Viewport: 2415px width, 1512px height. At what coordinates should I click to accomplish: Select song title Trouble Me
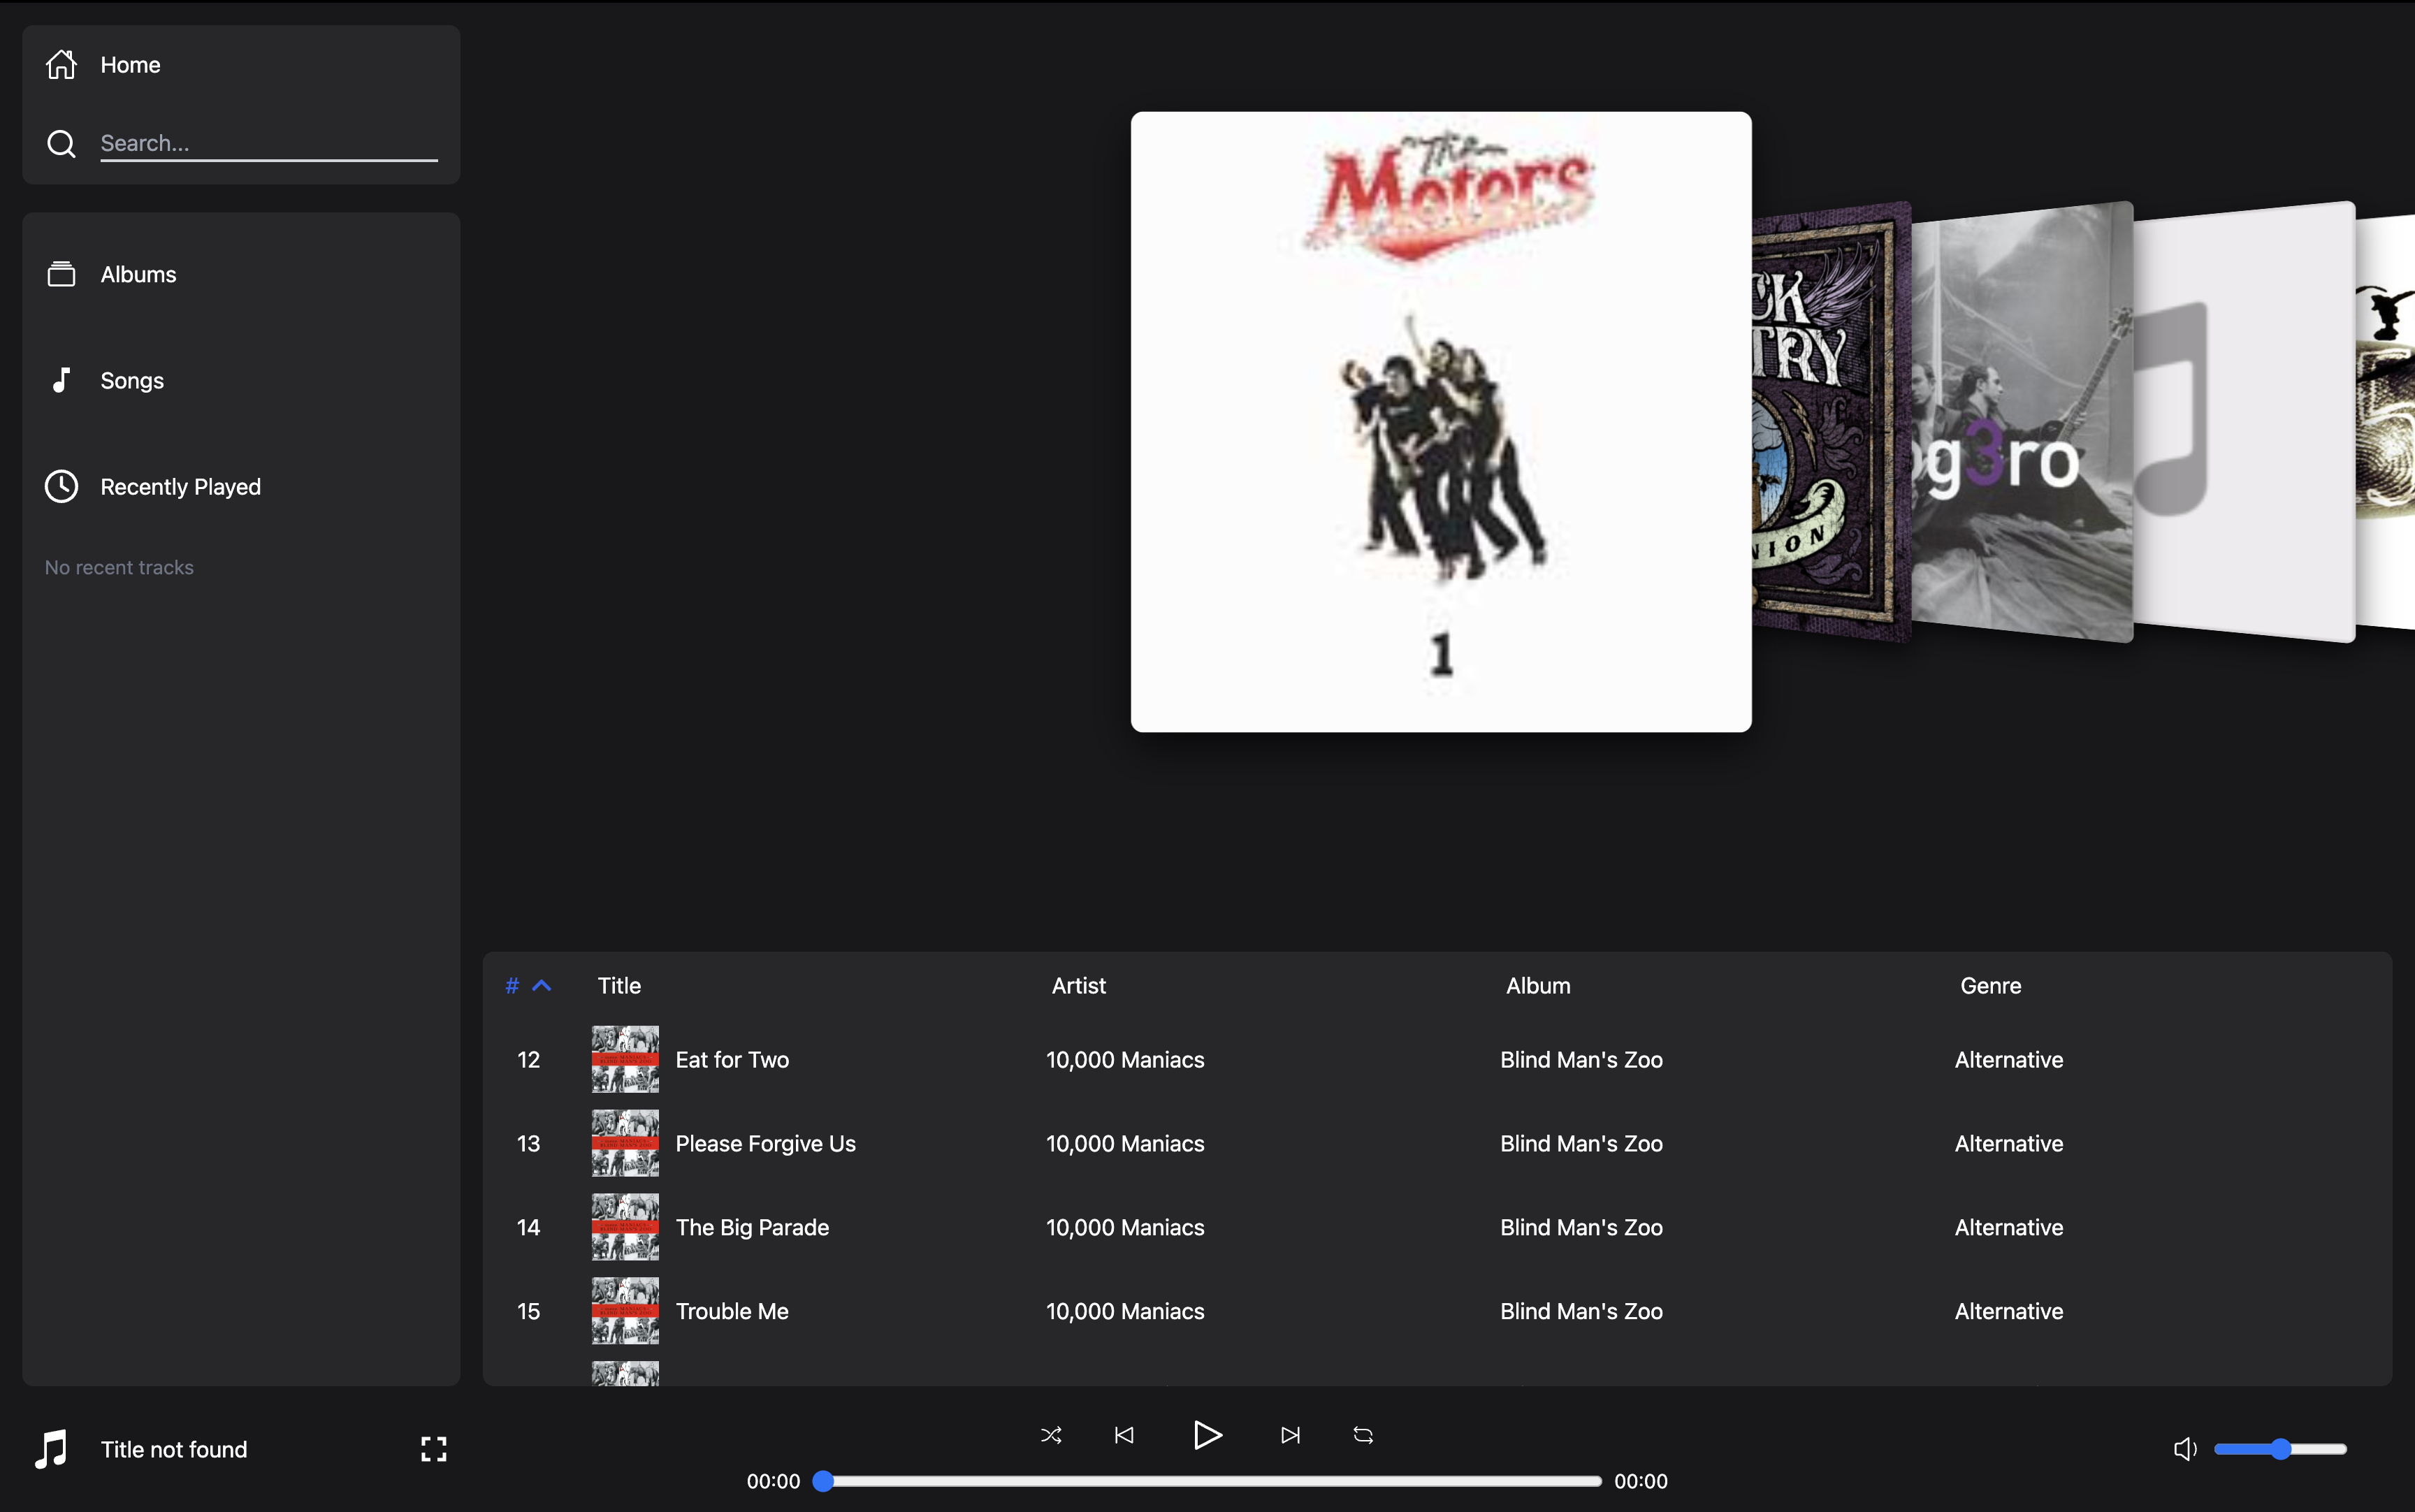click(732, 1311)
